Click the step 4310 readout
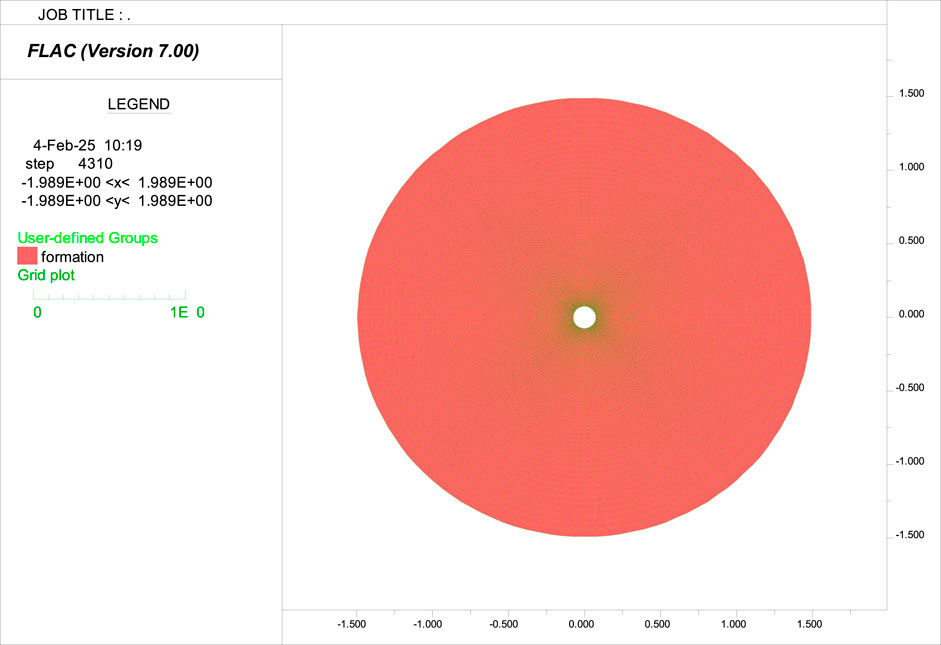 click(x=69, y=164)
